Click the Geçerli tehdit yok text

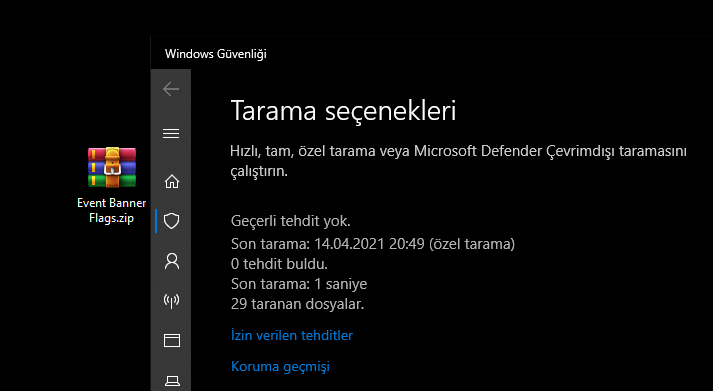(291, 221)
